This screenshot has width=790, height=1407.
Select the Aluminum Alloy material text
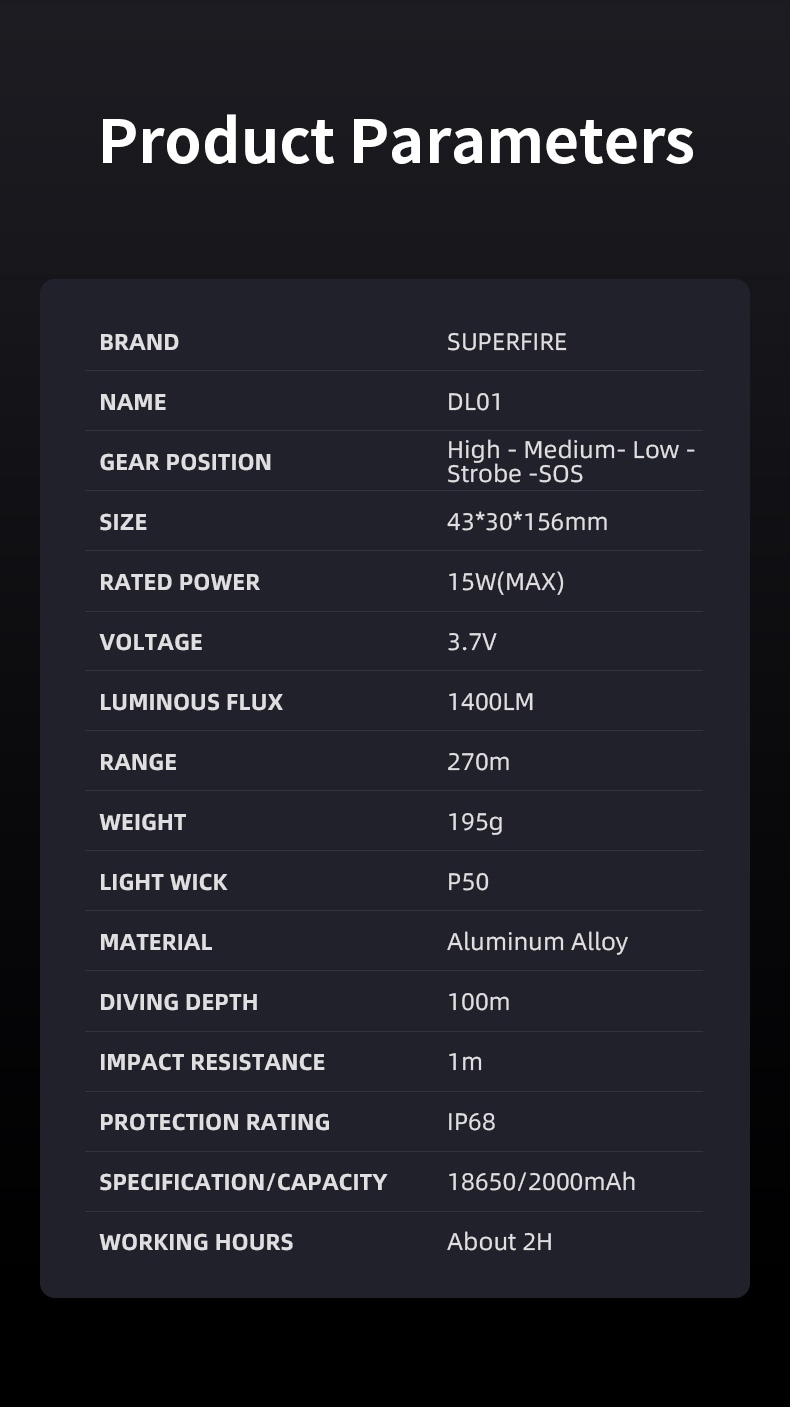point(537,942)
